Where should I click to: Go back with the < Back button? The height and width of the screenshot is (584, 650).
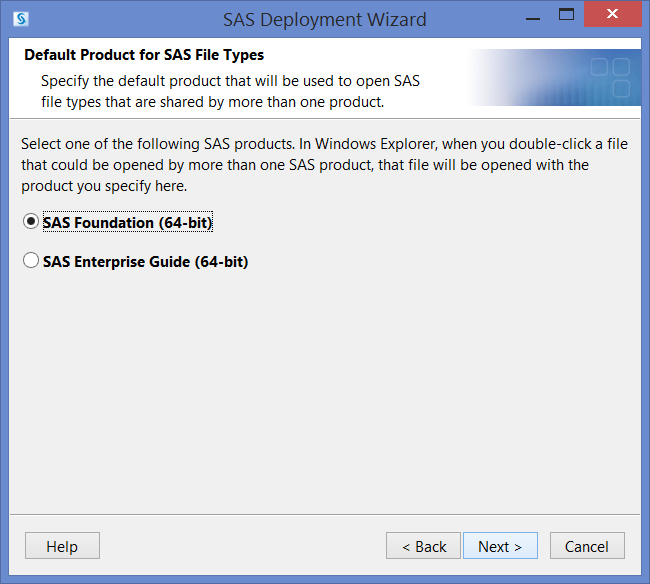coord(424,546)
